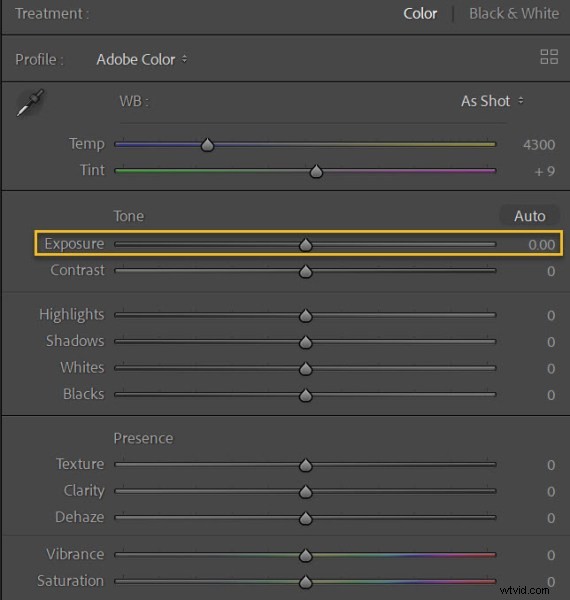Image resolution: width=570 pixels, height=600 pixels.
Task: Open the profile browser grid icon
Action: [x=549, y=57]
